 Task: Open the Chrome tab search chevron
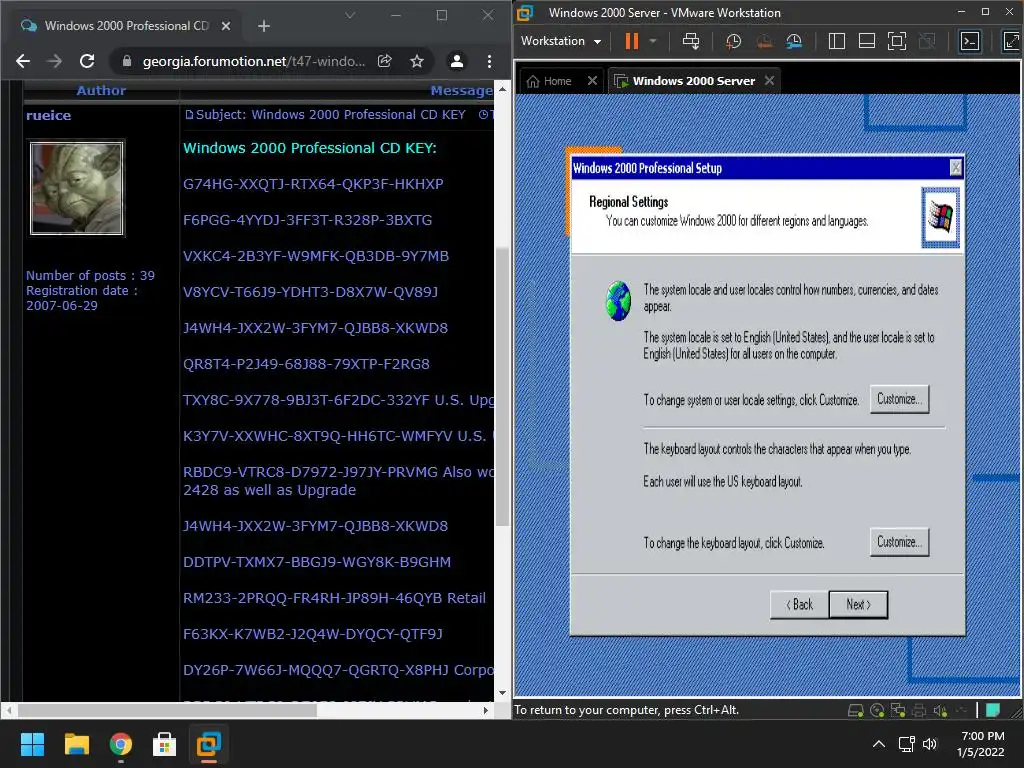350,16
